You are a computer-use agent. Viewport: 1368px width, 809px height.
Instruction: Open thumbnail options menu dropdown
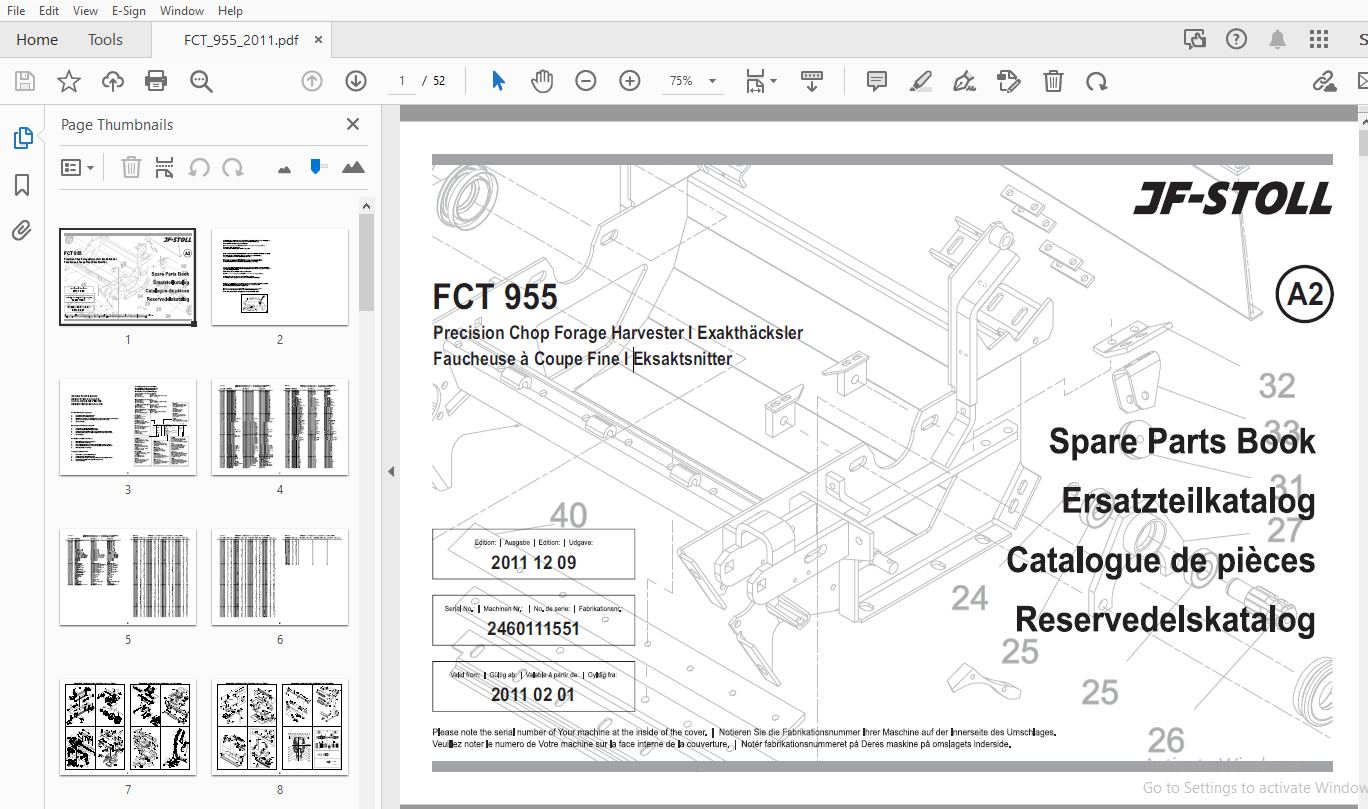click(78, 168)
